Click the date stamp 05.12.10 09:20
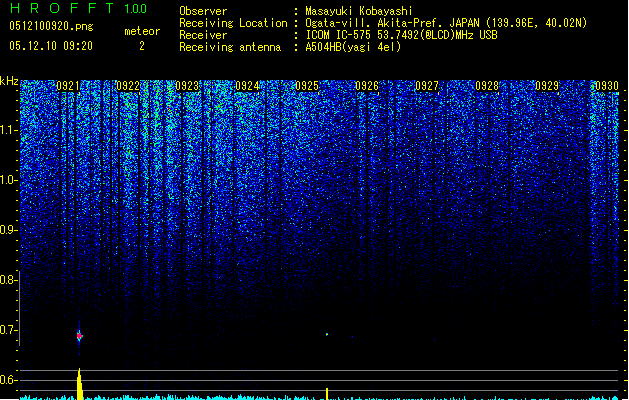 click(x=51, y=46)
